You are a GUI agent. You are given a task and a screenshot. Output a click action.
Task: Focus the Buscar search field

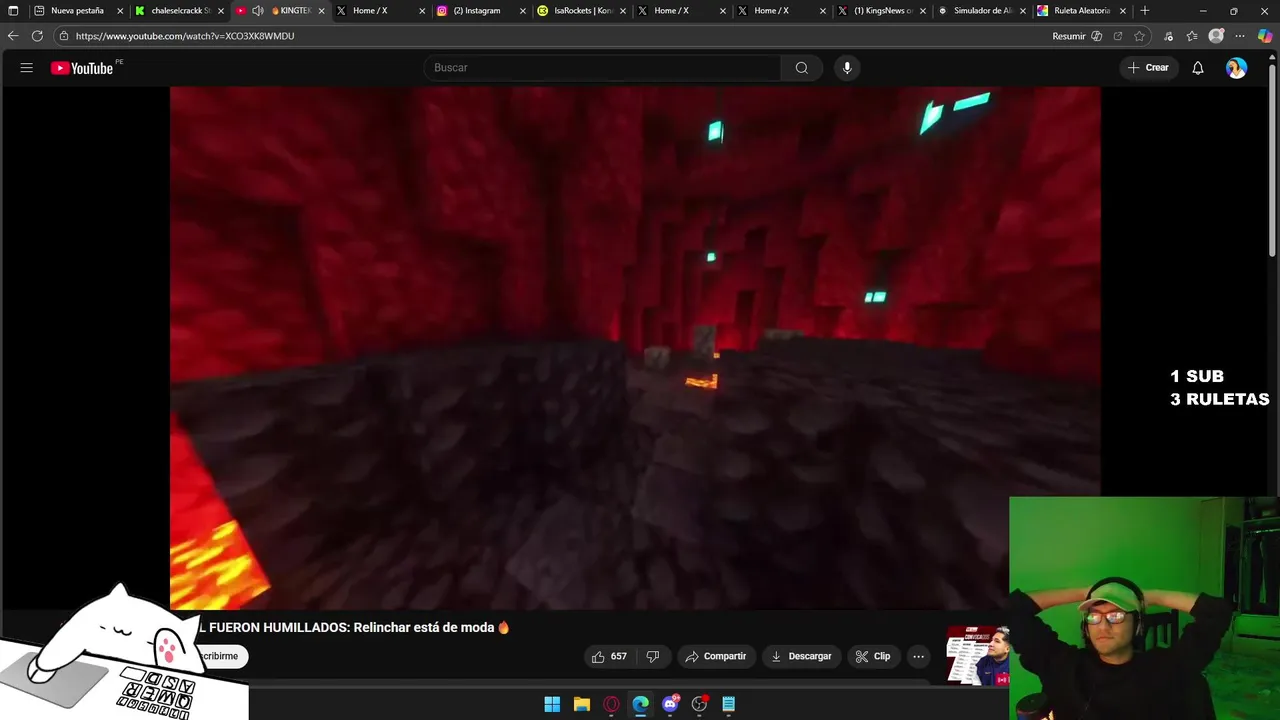point(602,68)
